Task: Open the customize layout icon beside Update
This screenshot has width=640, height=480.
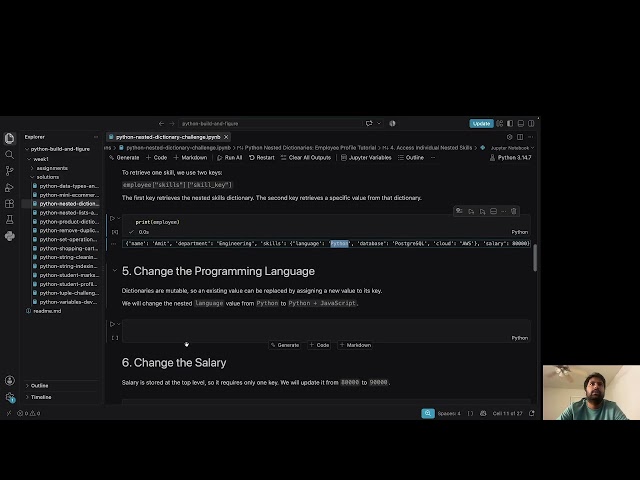Action: [x=500, y=123]
